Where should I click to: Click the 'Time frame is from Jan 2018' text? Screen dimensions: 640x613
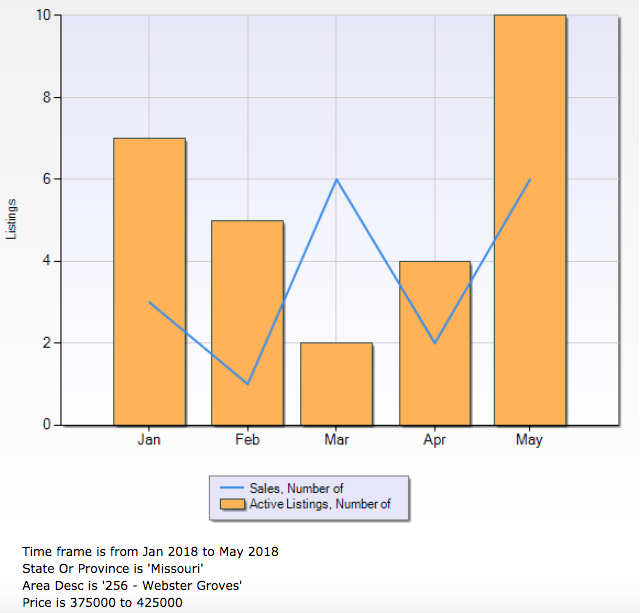pos(150,551)
